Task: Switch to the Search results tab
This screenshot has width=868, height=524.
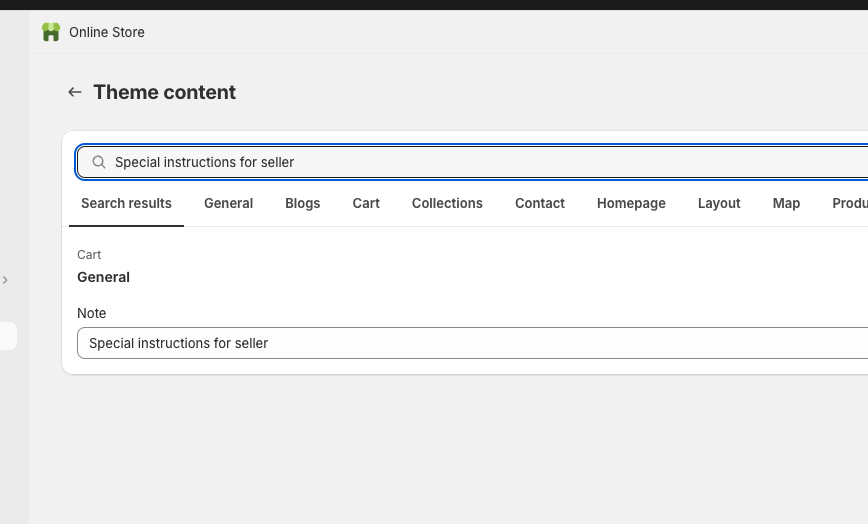Action: pyautogui.click(x=126, y=203)
